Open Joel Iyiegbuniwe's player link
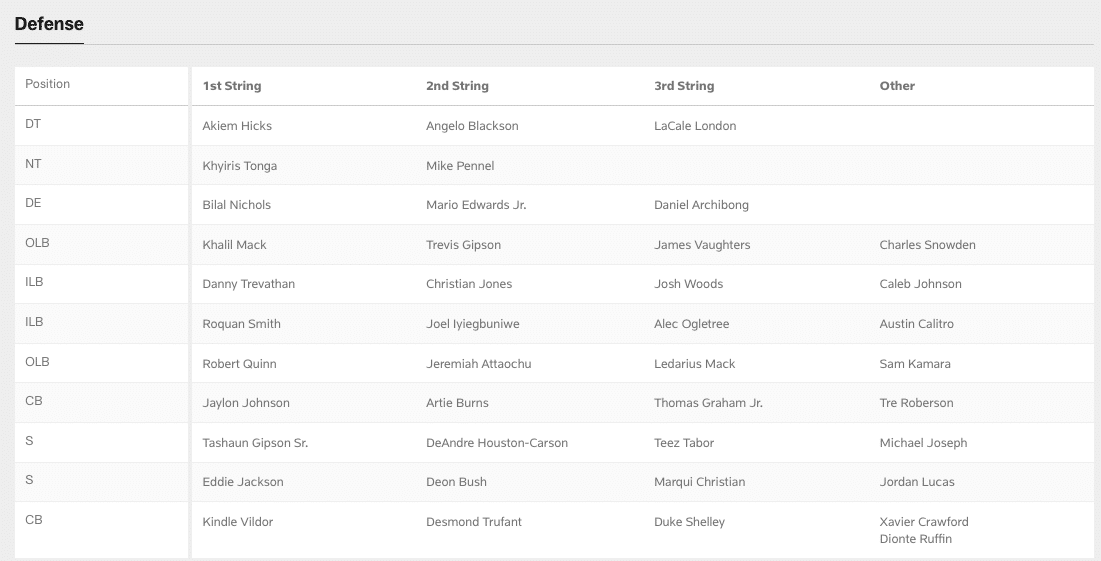 [x=472, y=324]
